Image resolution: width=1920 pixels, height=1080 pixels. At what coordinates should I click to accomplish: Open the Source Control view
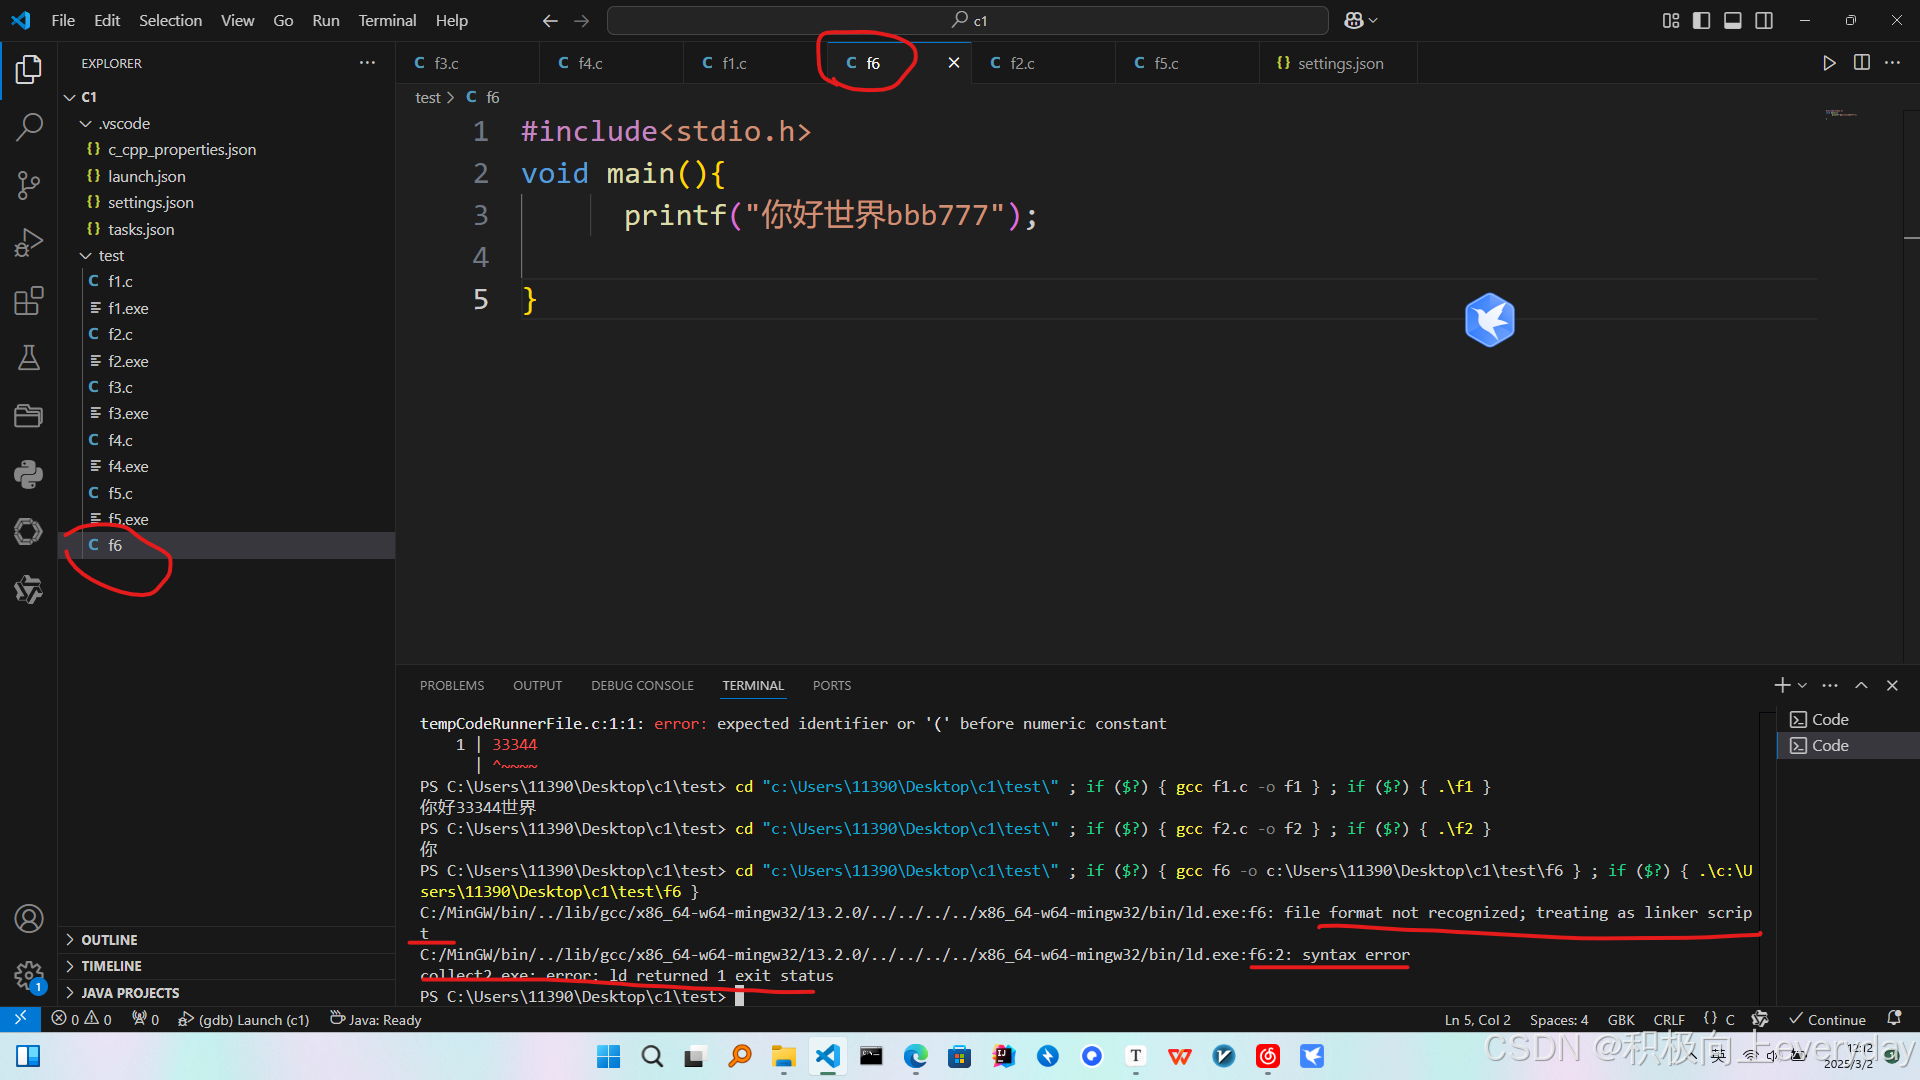pos(29,185)
